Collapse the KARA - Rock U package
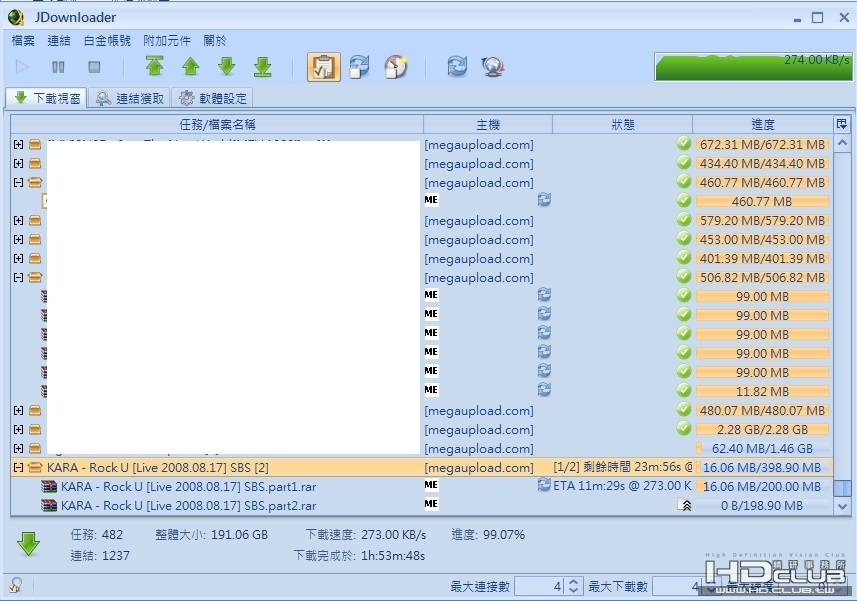 pos(19,468)
